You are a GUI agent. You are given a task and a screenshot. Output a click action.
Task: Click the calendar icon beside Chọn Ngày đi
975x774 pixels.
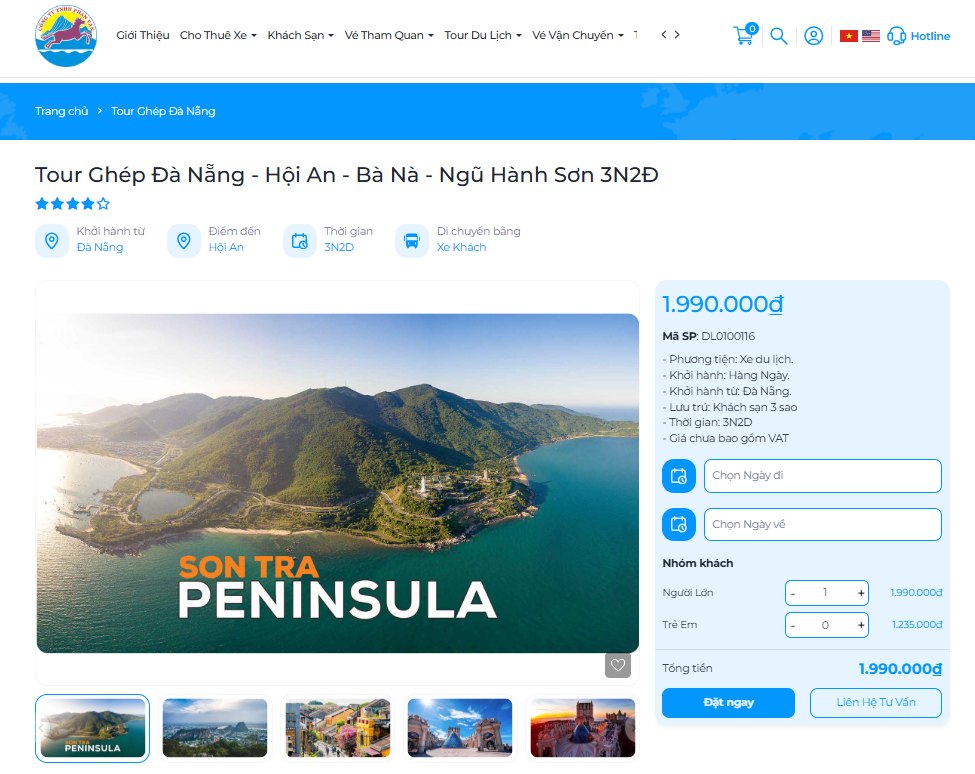[x=679, y=476]
